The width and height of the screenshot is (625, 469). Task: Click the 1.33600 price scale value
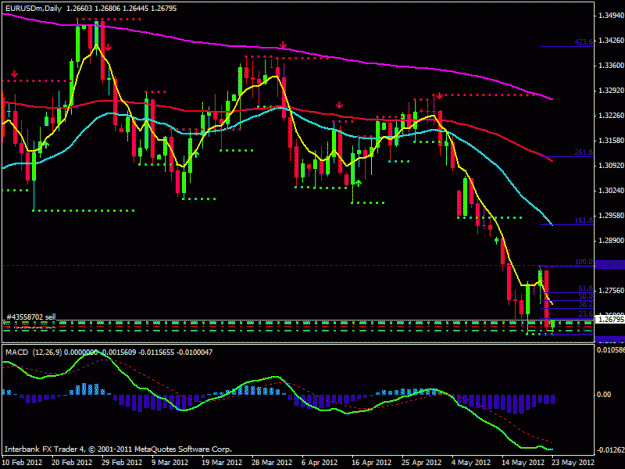[611, 65]
